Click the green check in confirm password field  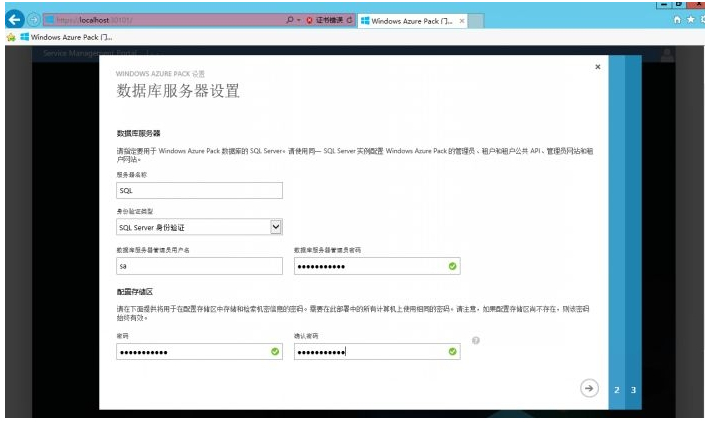(x=452, y=352)
